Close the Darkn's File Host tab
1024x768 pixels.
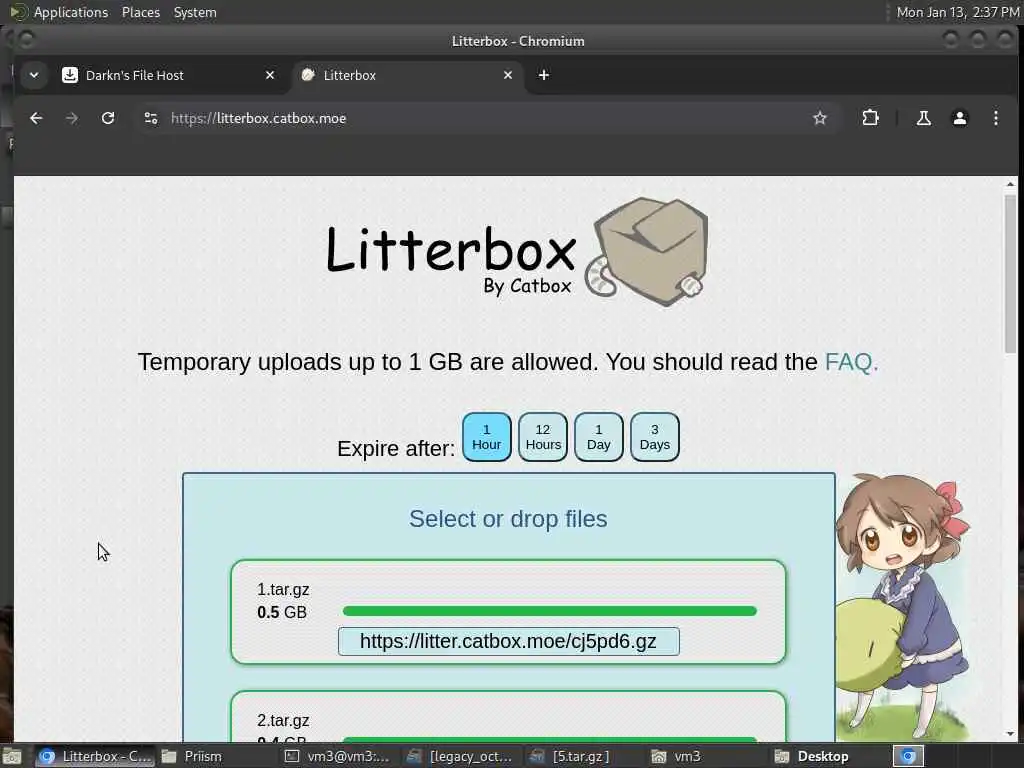tap(270, 75)
